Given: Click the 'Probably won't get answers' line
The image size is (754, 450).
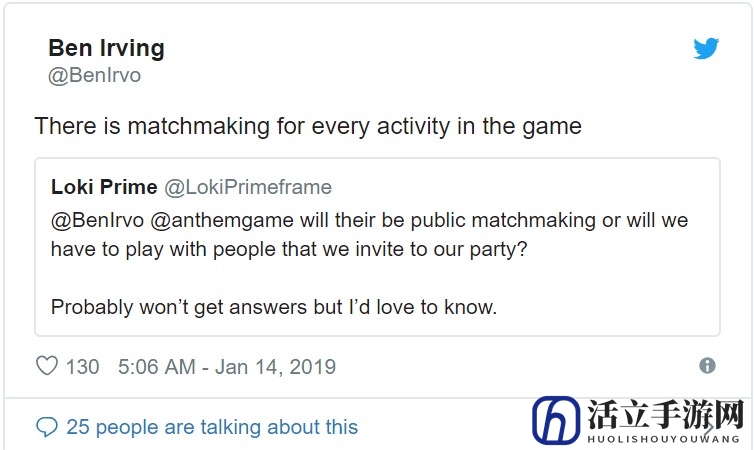Looking at the screenshot, I should click(274, 307).
